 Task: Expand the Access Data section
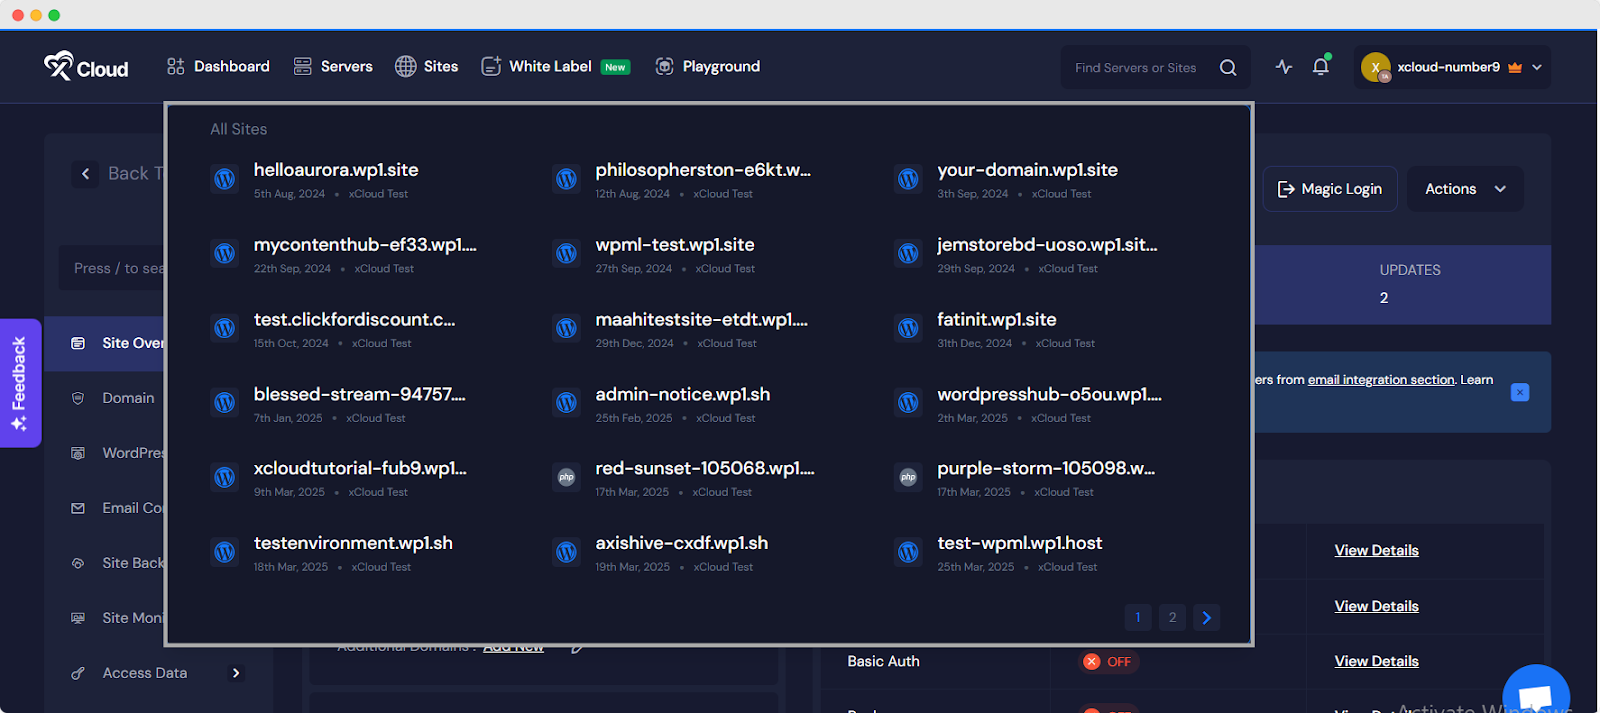236,673
